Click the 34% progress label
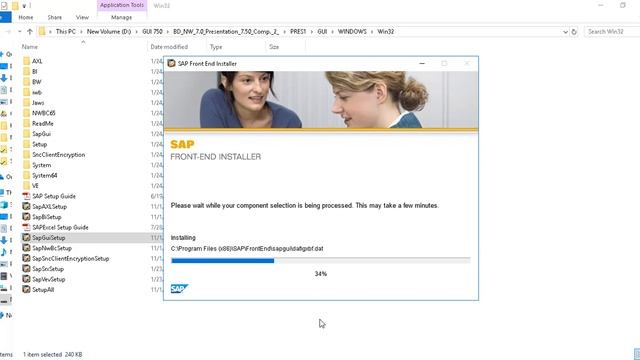This screenshot has width=640, height=360. coord(320,274)
